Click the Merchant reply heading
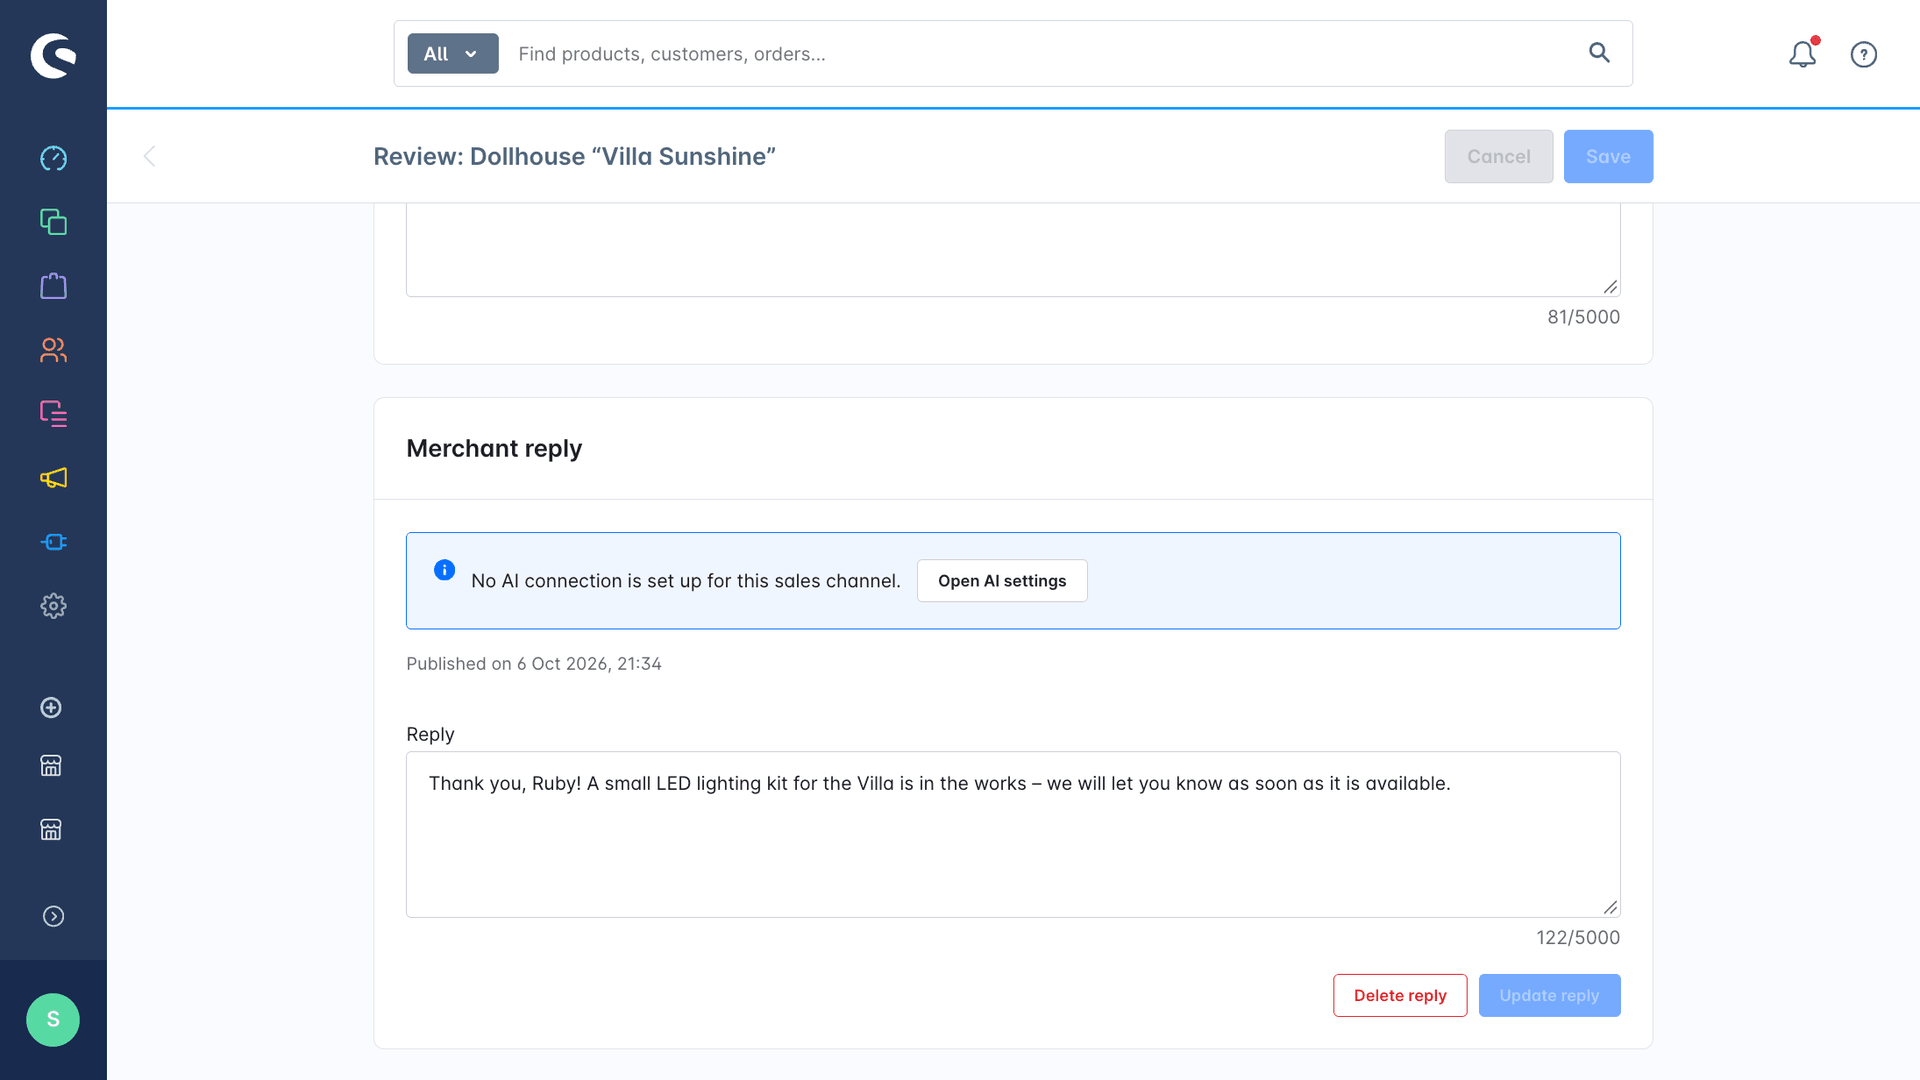The image size is (1920, 1080). pos(494,448)
